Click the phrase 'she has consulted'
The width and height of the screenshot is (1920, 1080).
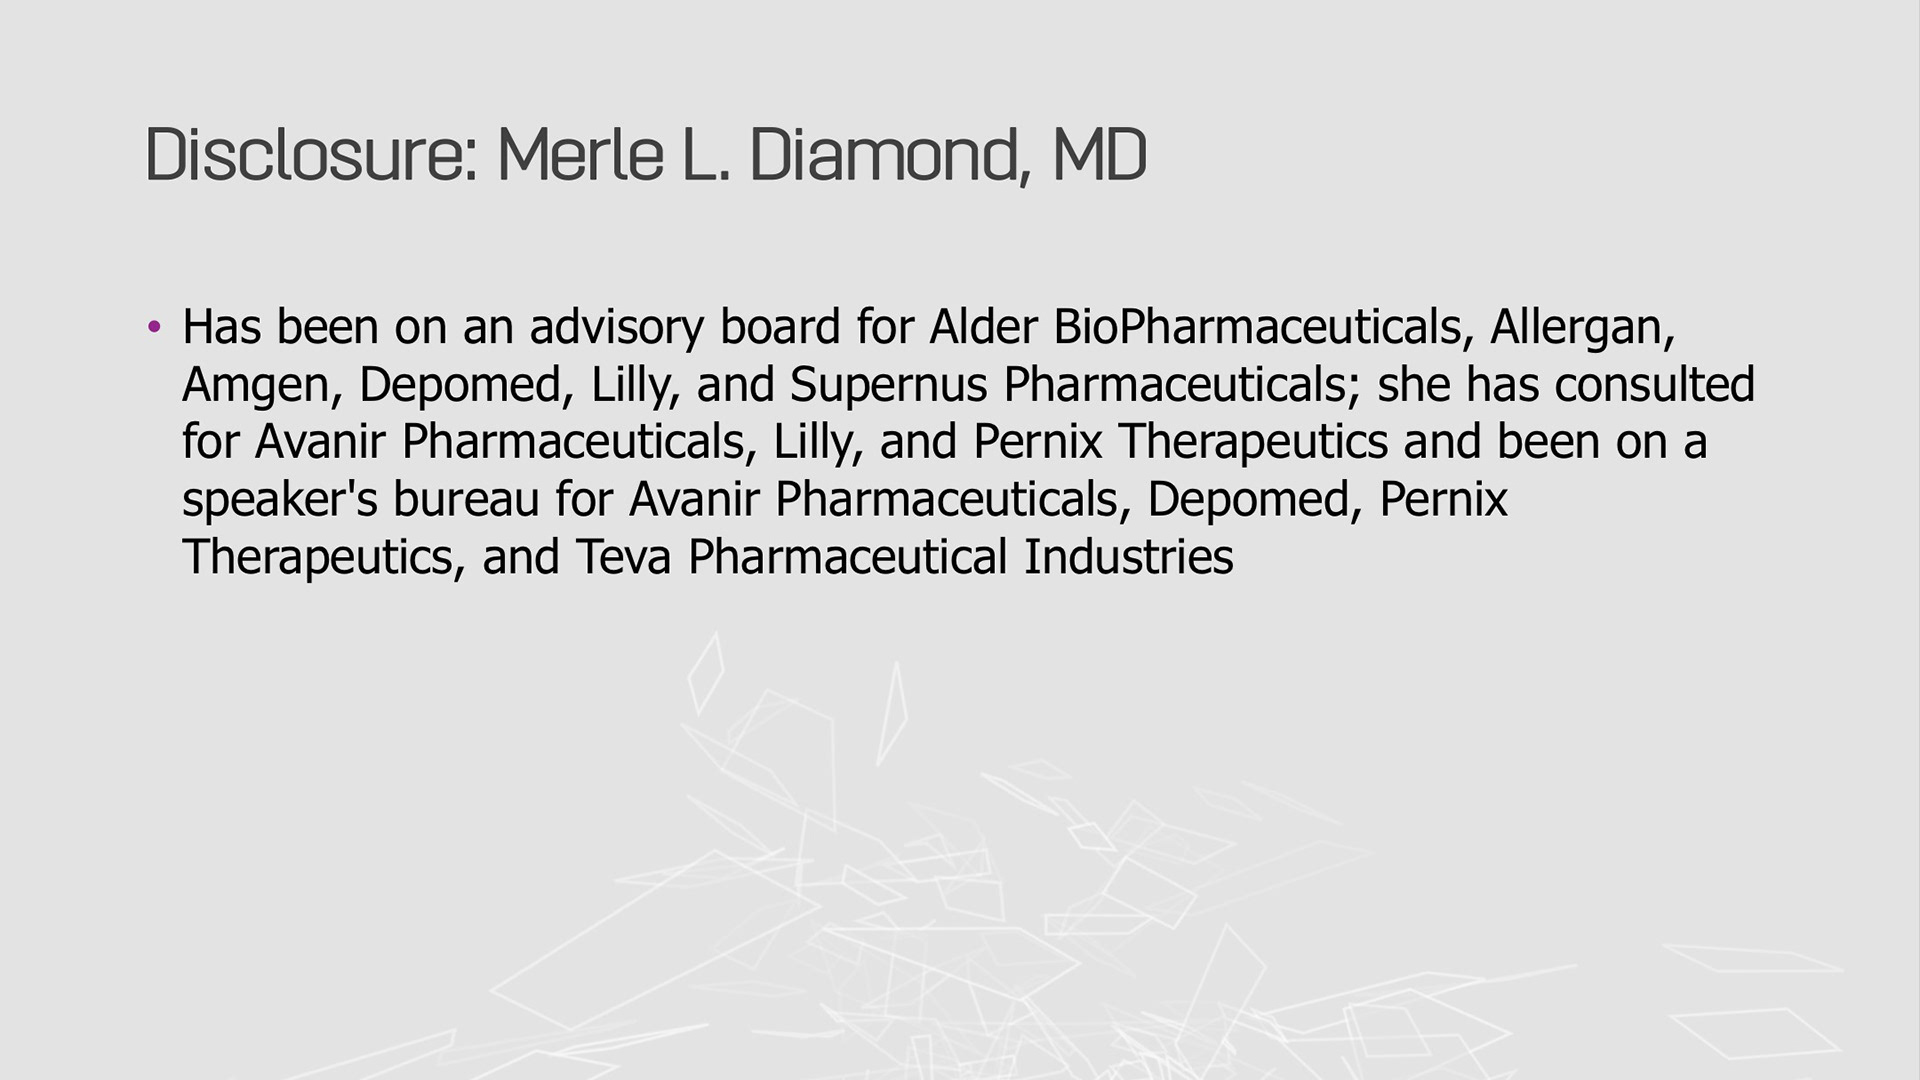(1566, 384)
